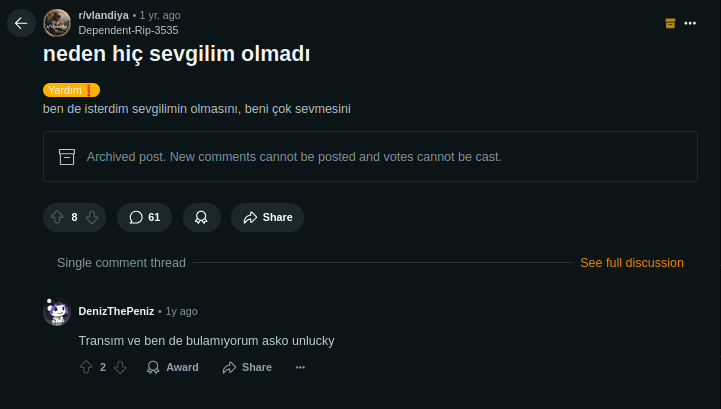Viewport: 721px width, 409px height.
Task: Visit DenizThePeniz user profile
Action: point(116,311)
